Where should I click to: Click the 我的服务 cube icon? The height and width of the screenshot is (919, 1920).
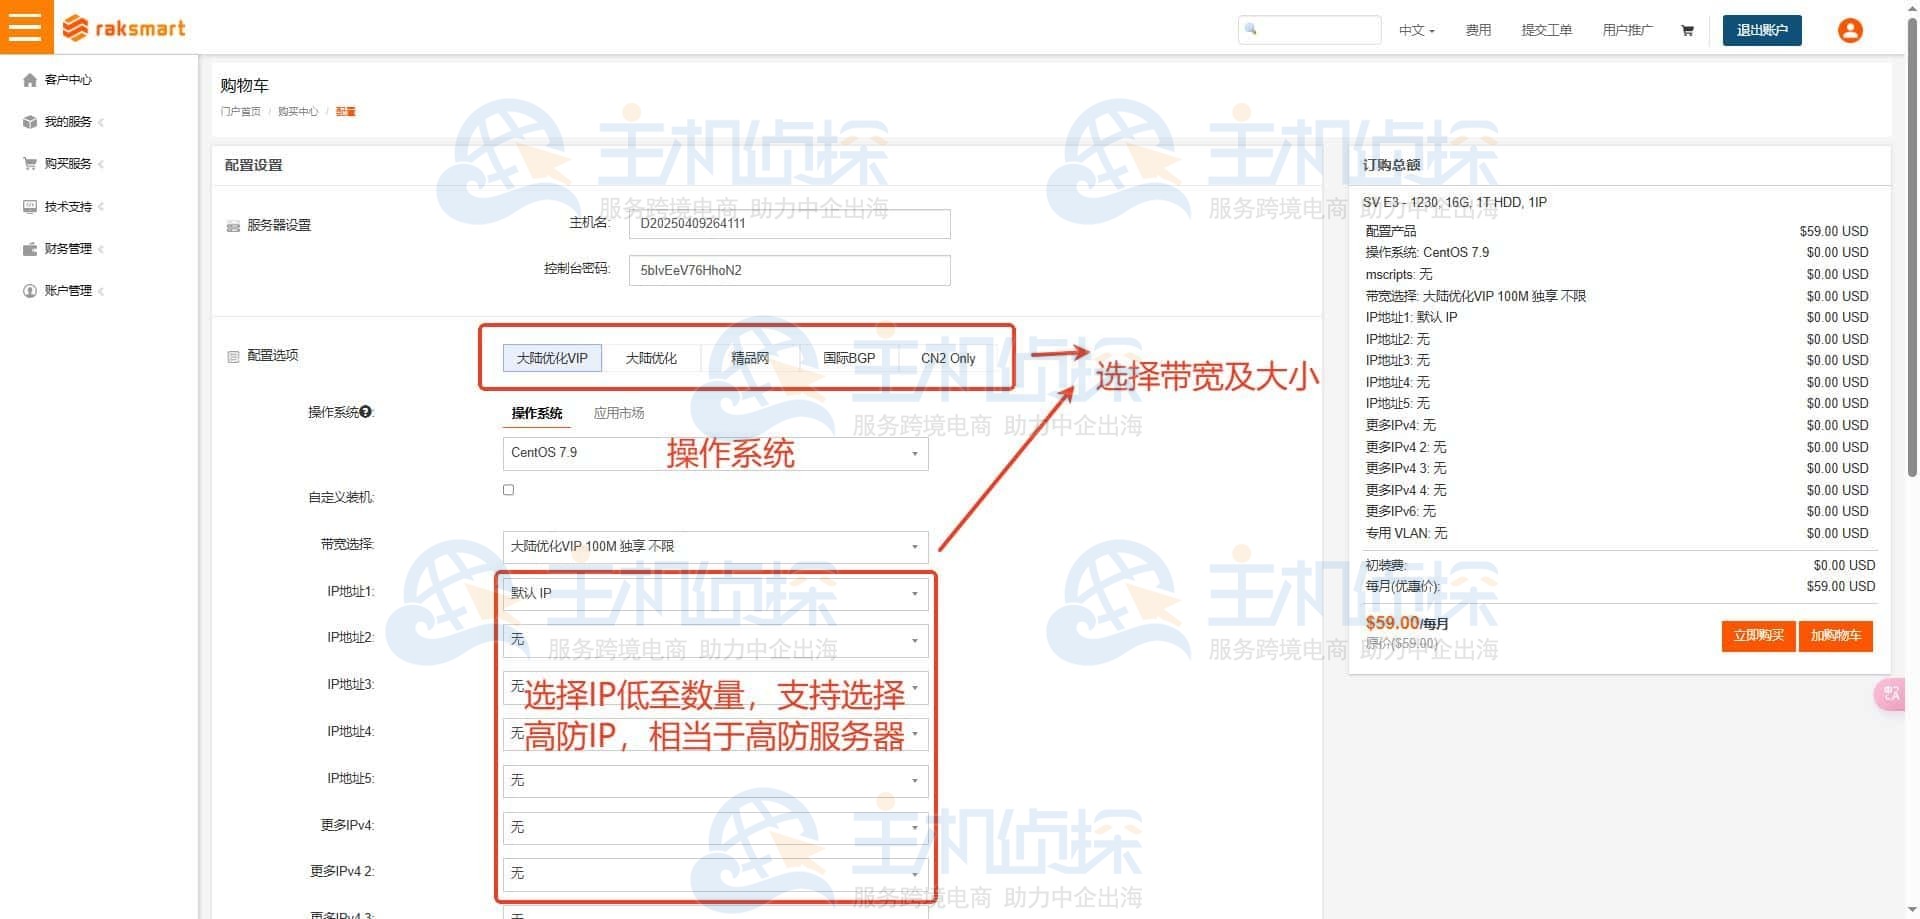click(x=29, y=122)
